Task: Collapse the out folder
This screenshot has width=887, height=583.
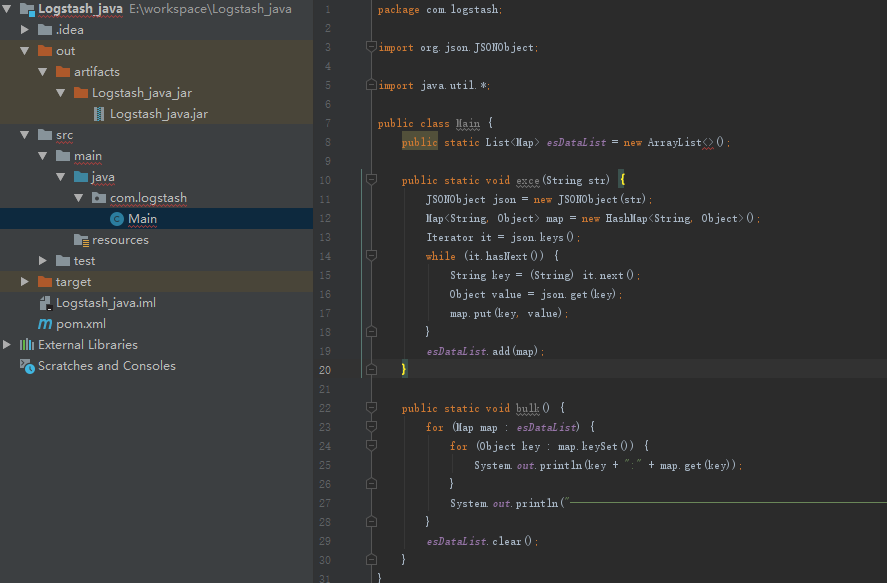Action: click(25, 51)
